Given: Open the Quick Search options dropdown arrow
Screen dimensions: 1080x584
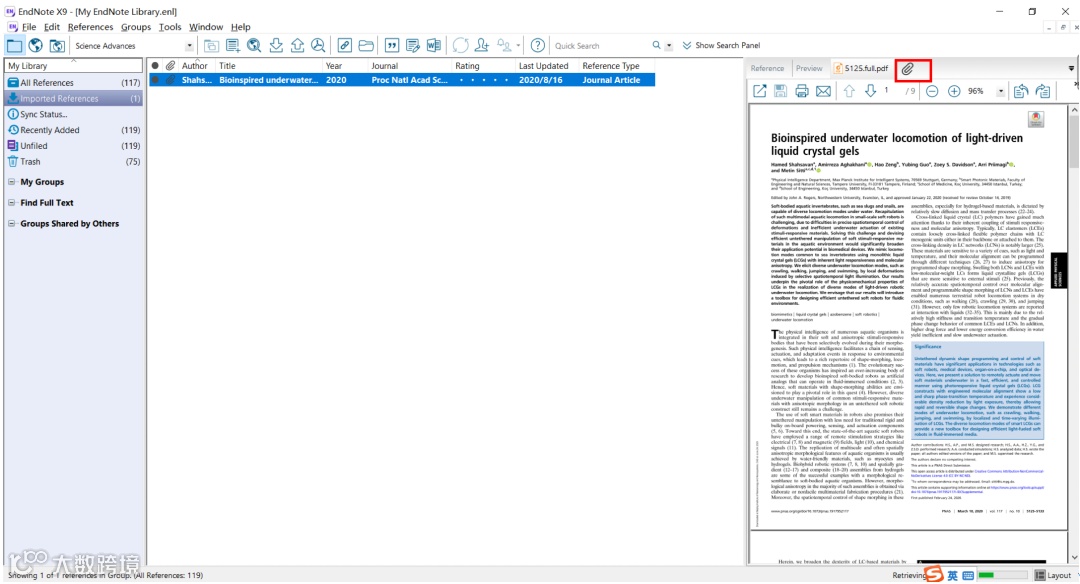Looking at the screenshot, I should [x=669, y=46].
